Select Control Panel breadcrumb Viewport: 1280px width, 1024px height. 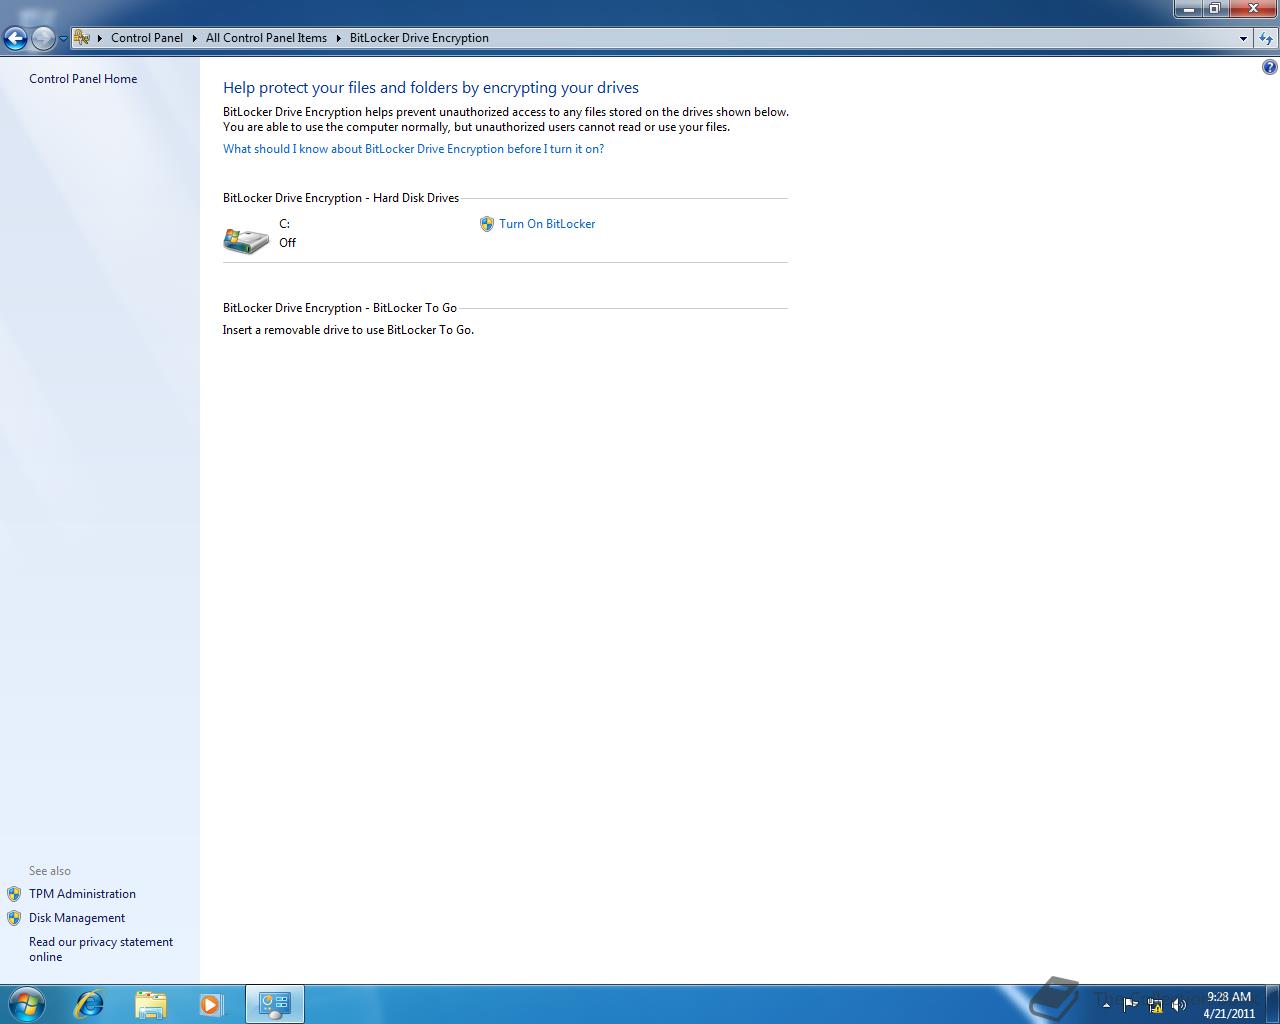(147, 38)
